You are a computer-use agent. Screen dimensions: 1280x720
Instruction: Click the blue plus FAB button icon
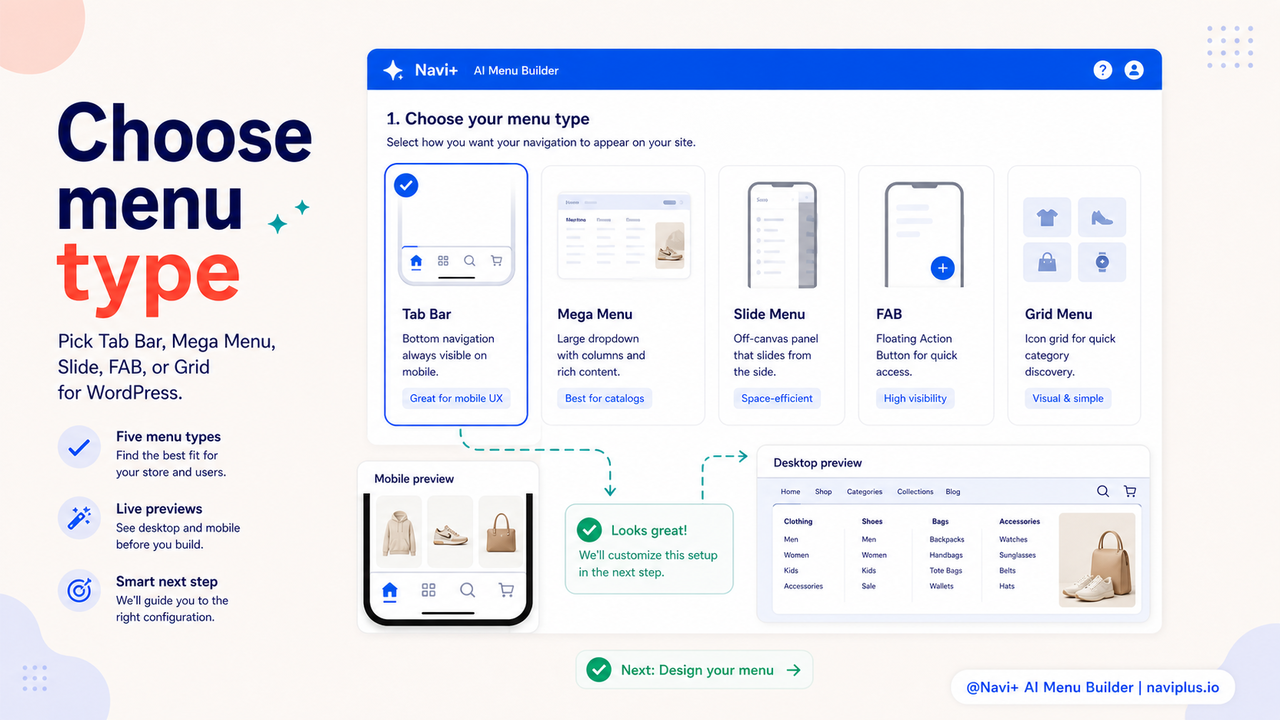(942, 268)
